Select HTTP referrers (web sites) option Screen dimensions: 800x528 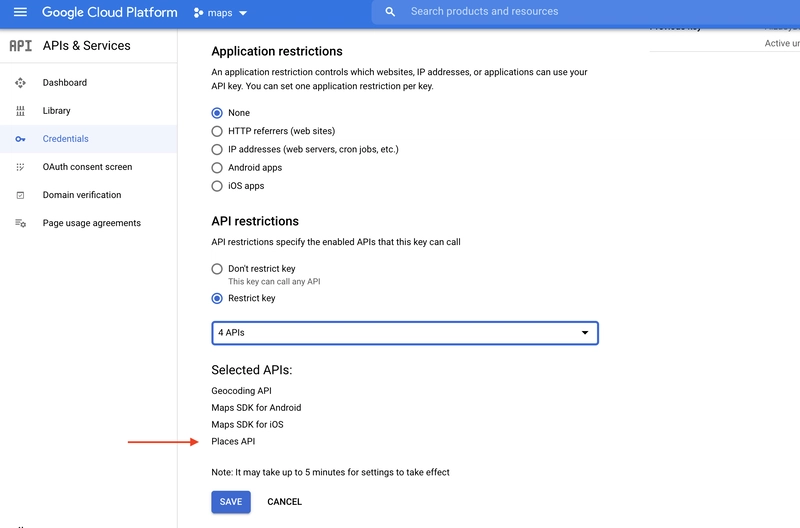point(217,131)
